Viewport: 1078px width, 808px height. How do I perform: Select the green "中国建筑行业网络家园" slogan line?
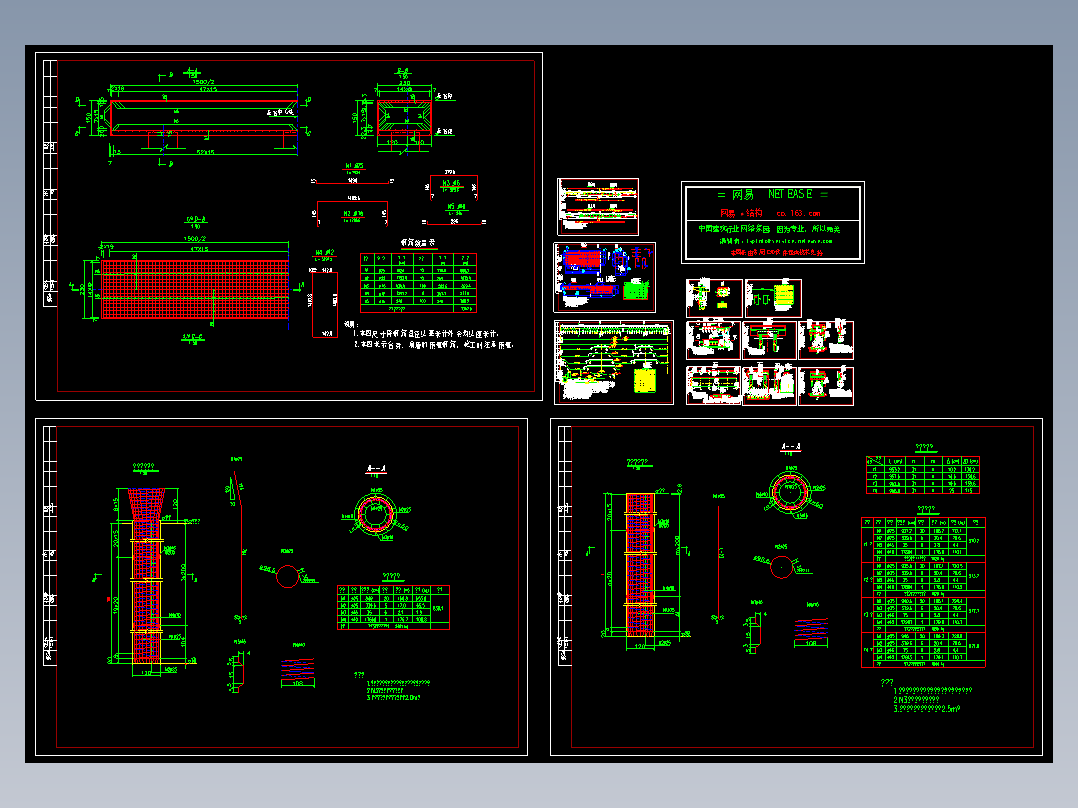tap(769, 228)
